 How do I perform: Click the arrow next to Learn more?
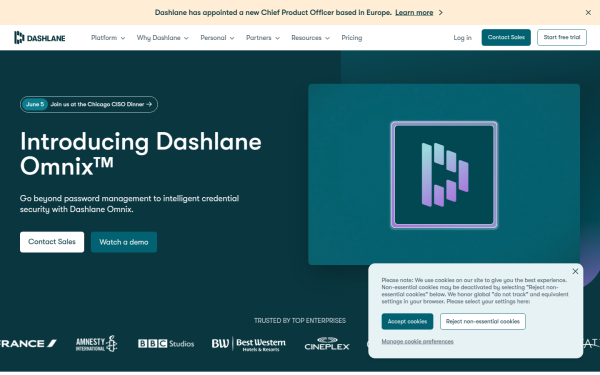[441, 13]
